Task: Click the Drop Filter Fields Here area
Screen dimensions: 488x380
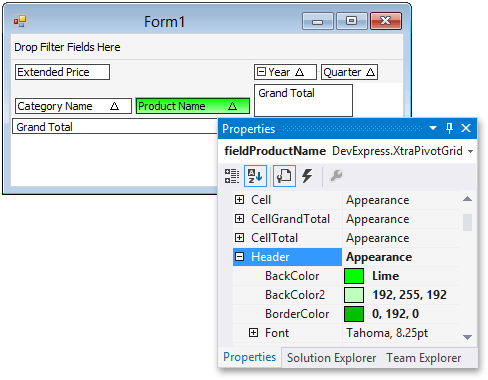Action: click(x=207, y=47)
